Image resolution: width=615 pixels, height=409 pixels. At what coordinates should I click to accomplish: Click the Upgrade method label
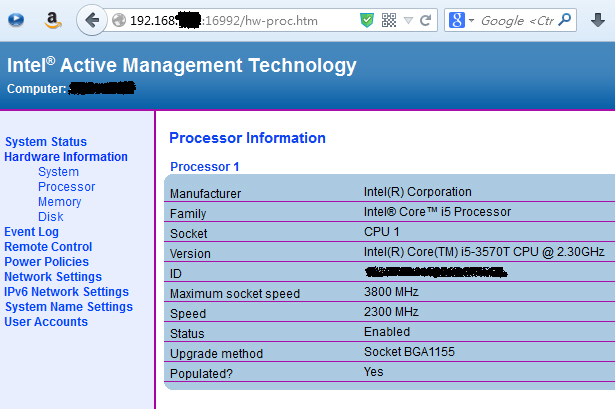(217, 354)
